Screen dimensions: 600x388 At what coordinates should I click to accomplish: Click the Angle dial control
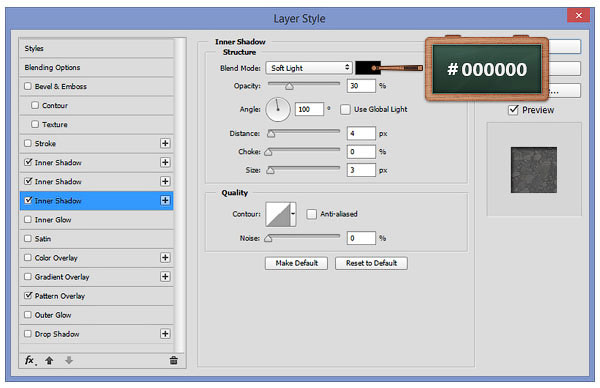pyautogui.click(x=278, y=110)
